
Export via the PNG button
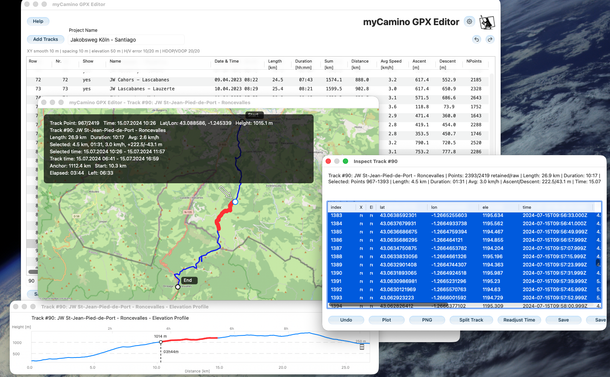pyautogui.click(x=427, y=320)
